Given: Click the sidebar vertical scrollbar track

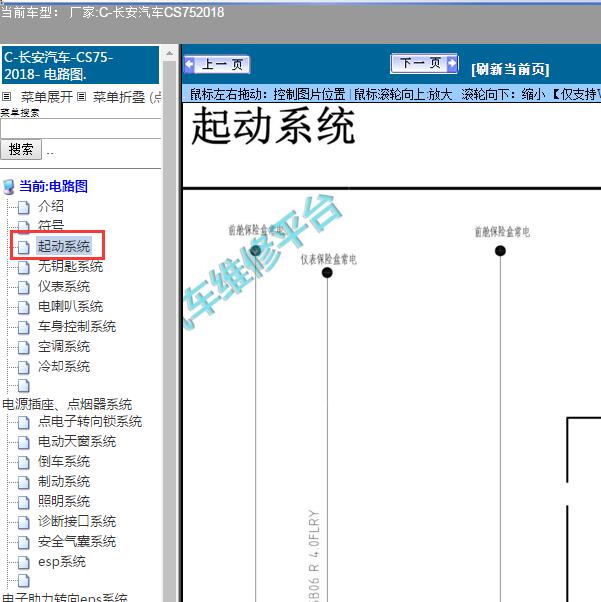Looking at the screenshot, I should [x=169, y=330].
